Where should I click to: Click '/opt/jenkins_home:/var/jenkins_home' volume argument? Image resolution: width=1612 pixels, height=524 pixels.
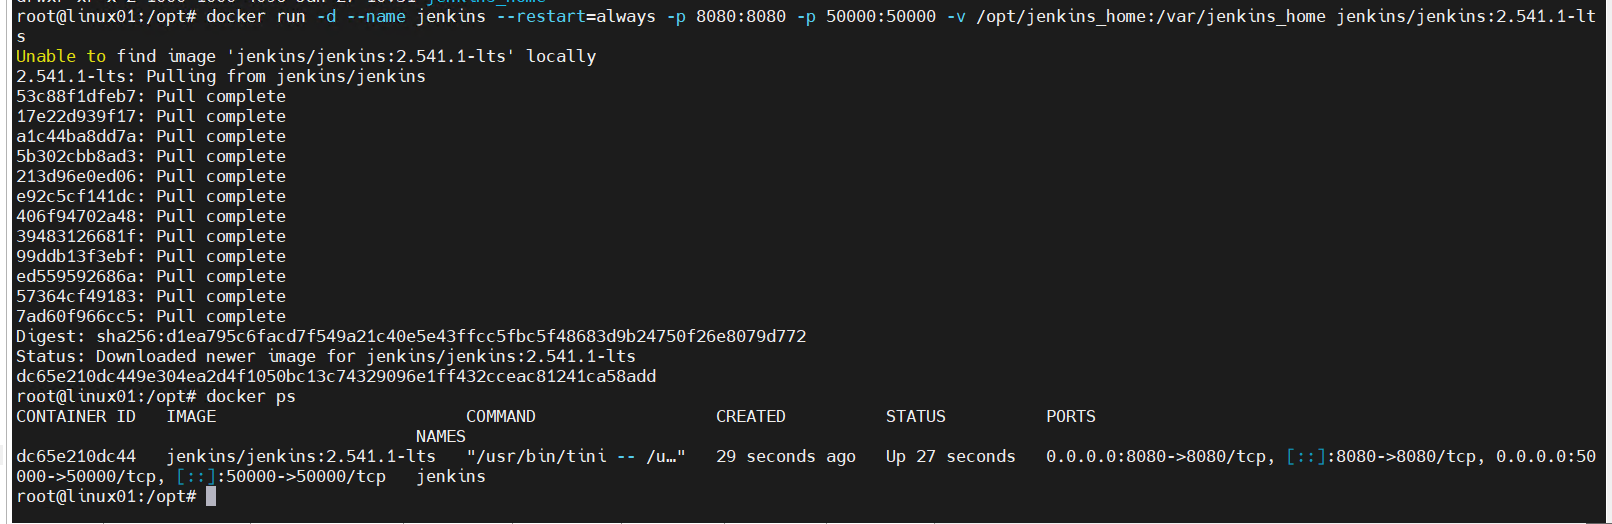click(1151, 16)
